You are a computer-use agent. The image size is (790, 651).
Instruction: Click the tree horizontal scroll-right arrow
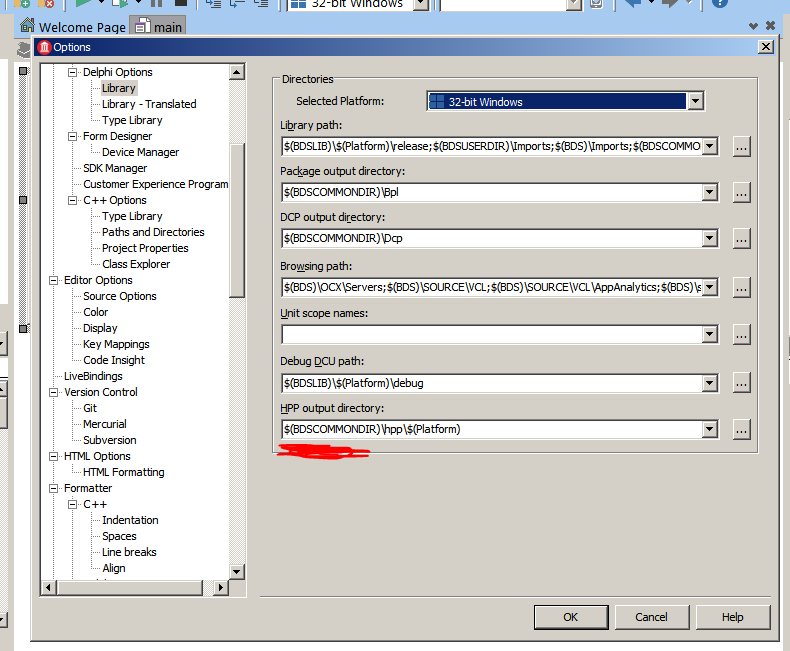pyautogui.click(x=221, y=588)
